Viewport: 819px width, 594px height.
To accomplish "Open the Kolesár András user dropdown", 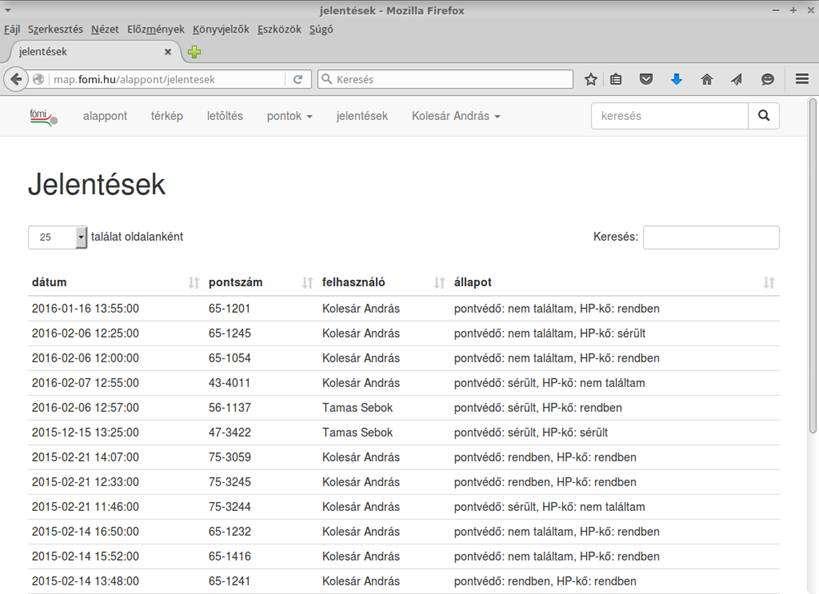I will (456, 116).
